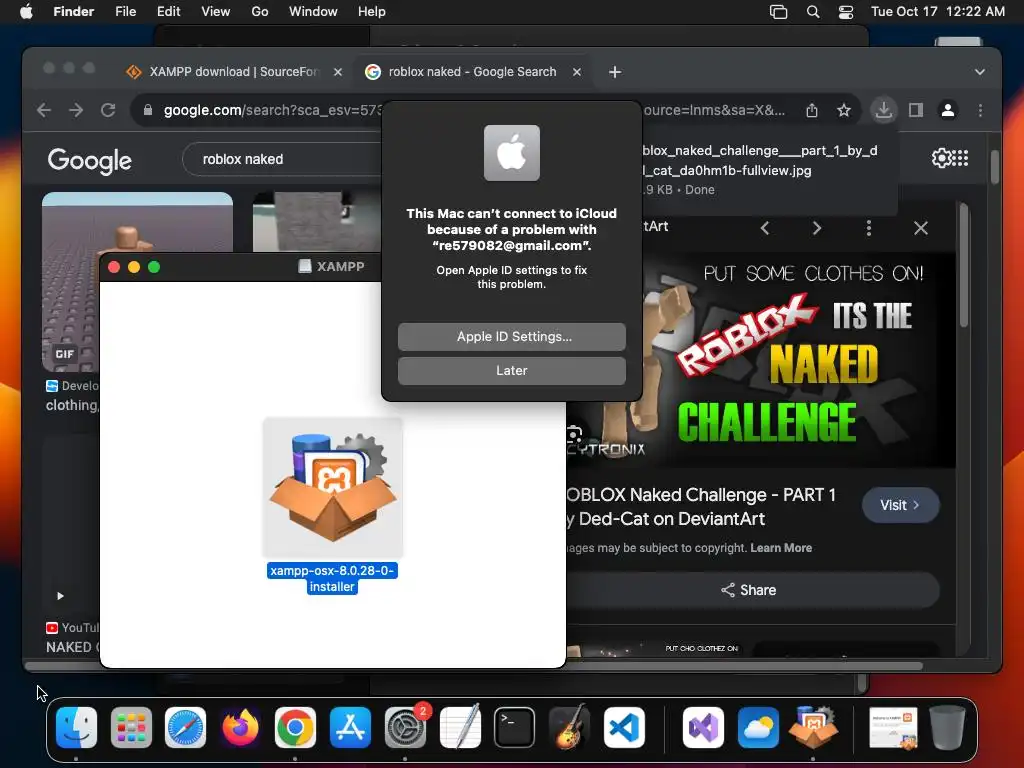Click the Chrome forward arrow
The height and width of the screenshot is (768, 1024).
tap(76, 110)
